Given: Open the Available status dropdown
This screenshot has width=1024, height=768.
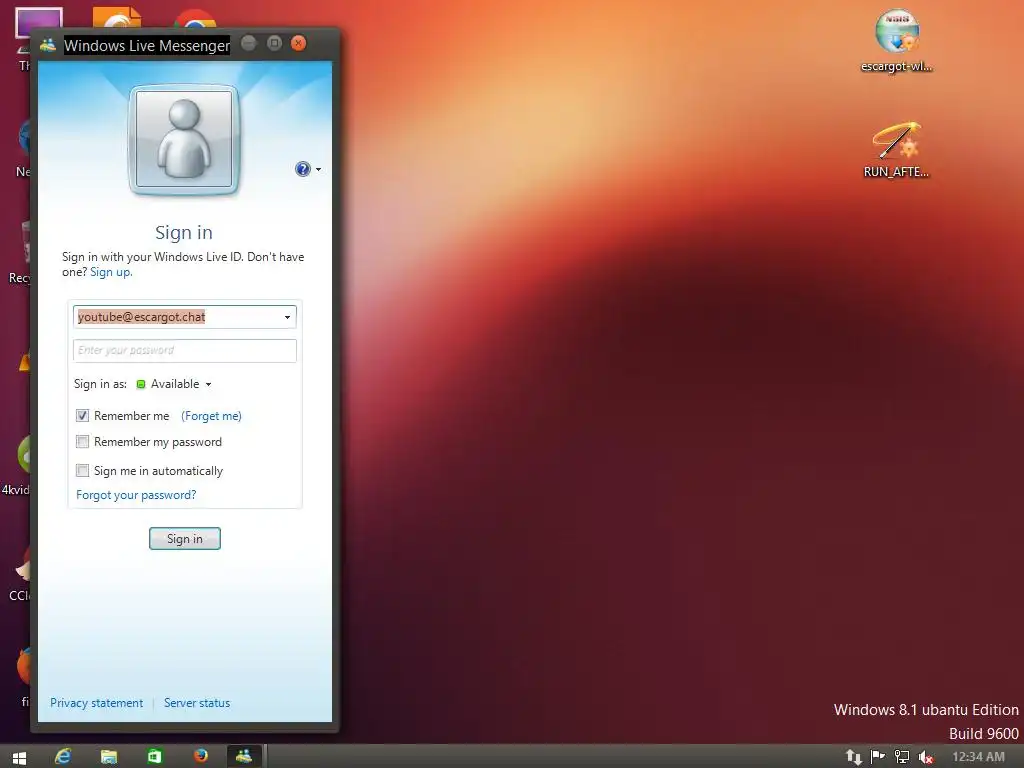Looking at the screenshot, I should coord(174,384).
